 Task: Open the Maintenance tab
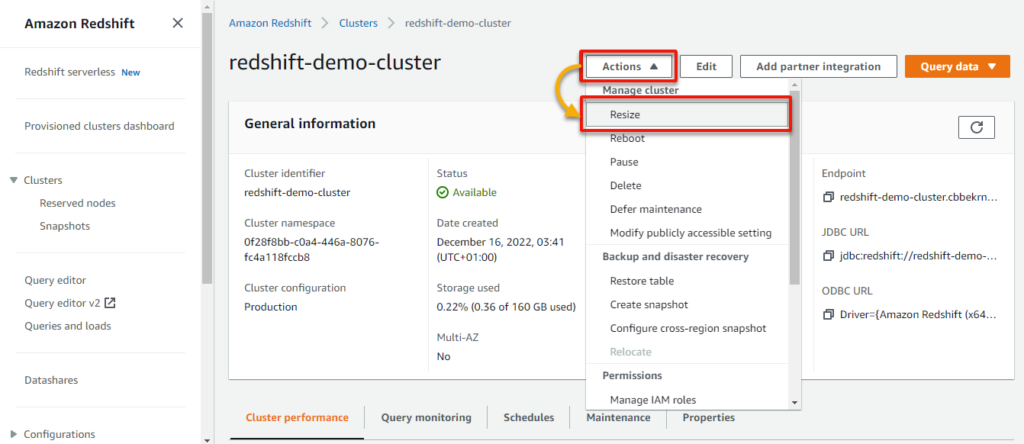pyautogui.click(x=618, y=418)
